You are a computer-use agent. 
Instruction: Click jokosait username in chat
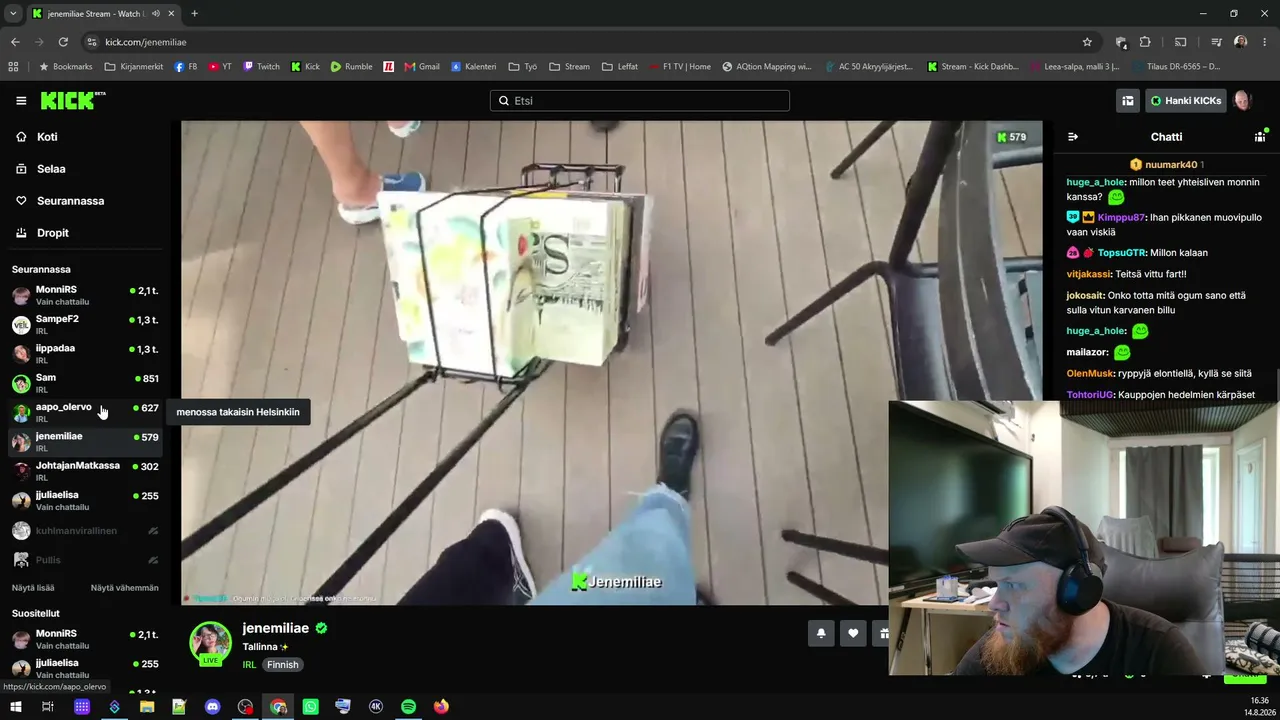coord(1085,296)
